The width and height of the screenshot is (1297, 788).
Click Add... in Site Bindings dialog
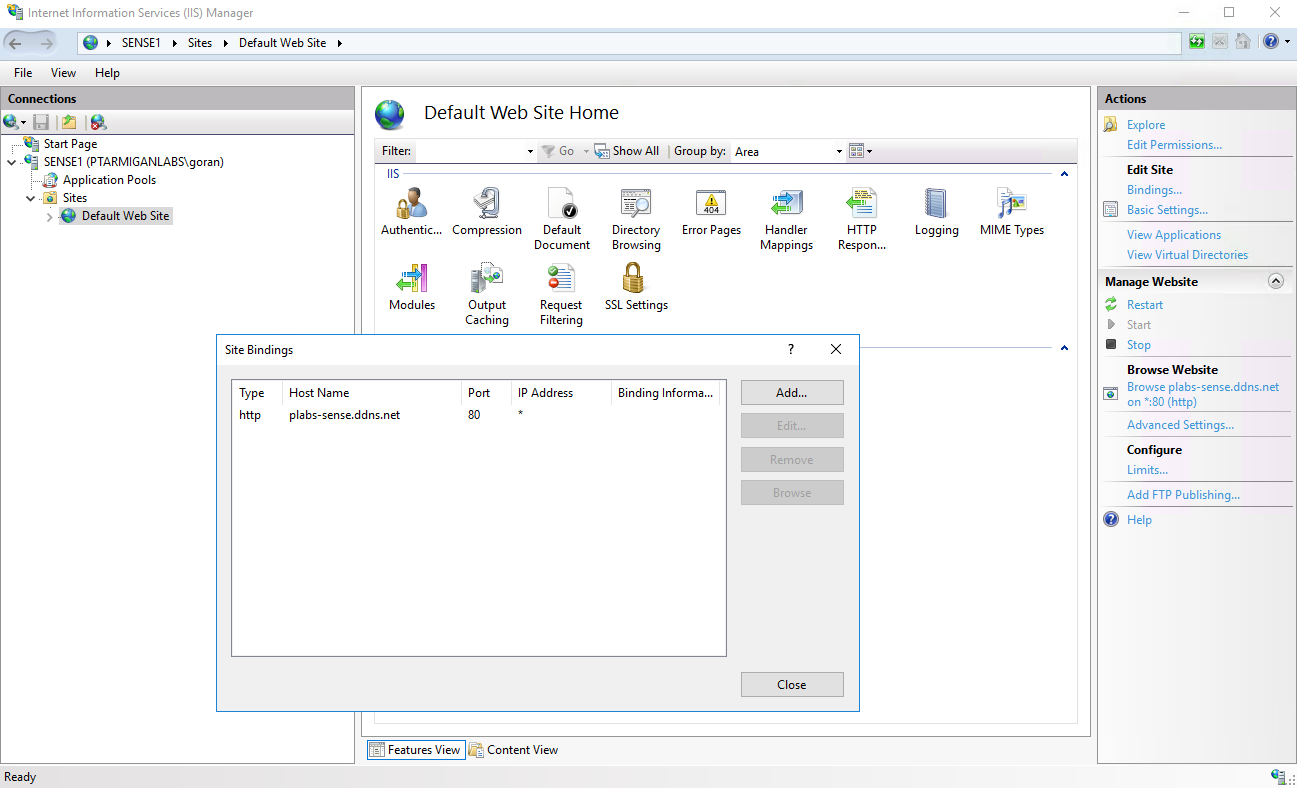coord(792,393)
